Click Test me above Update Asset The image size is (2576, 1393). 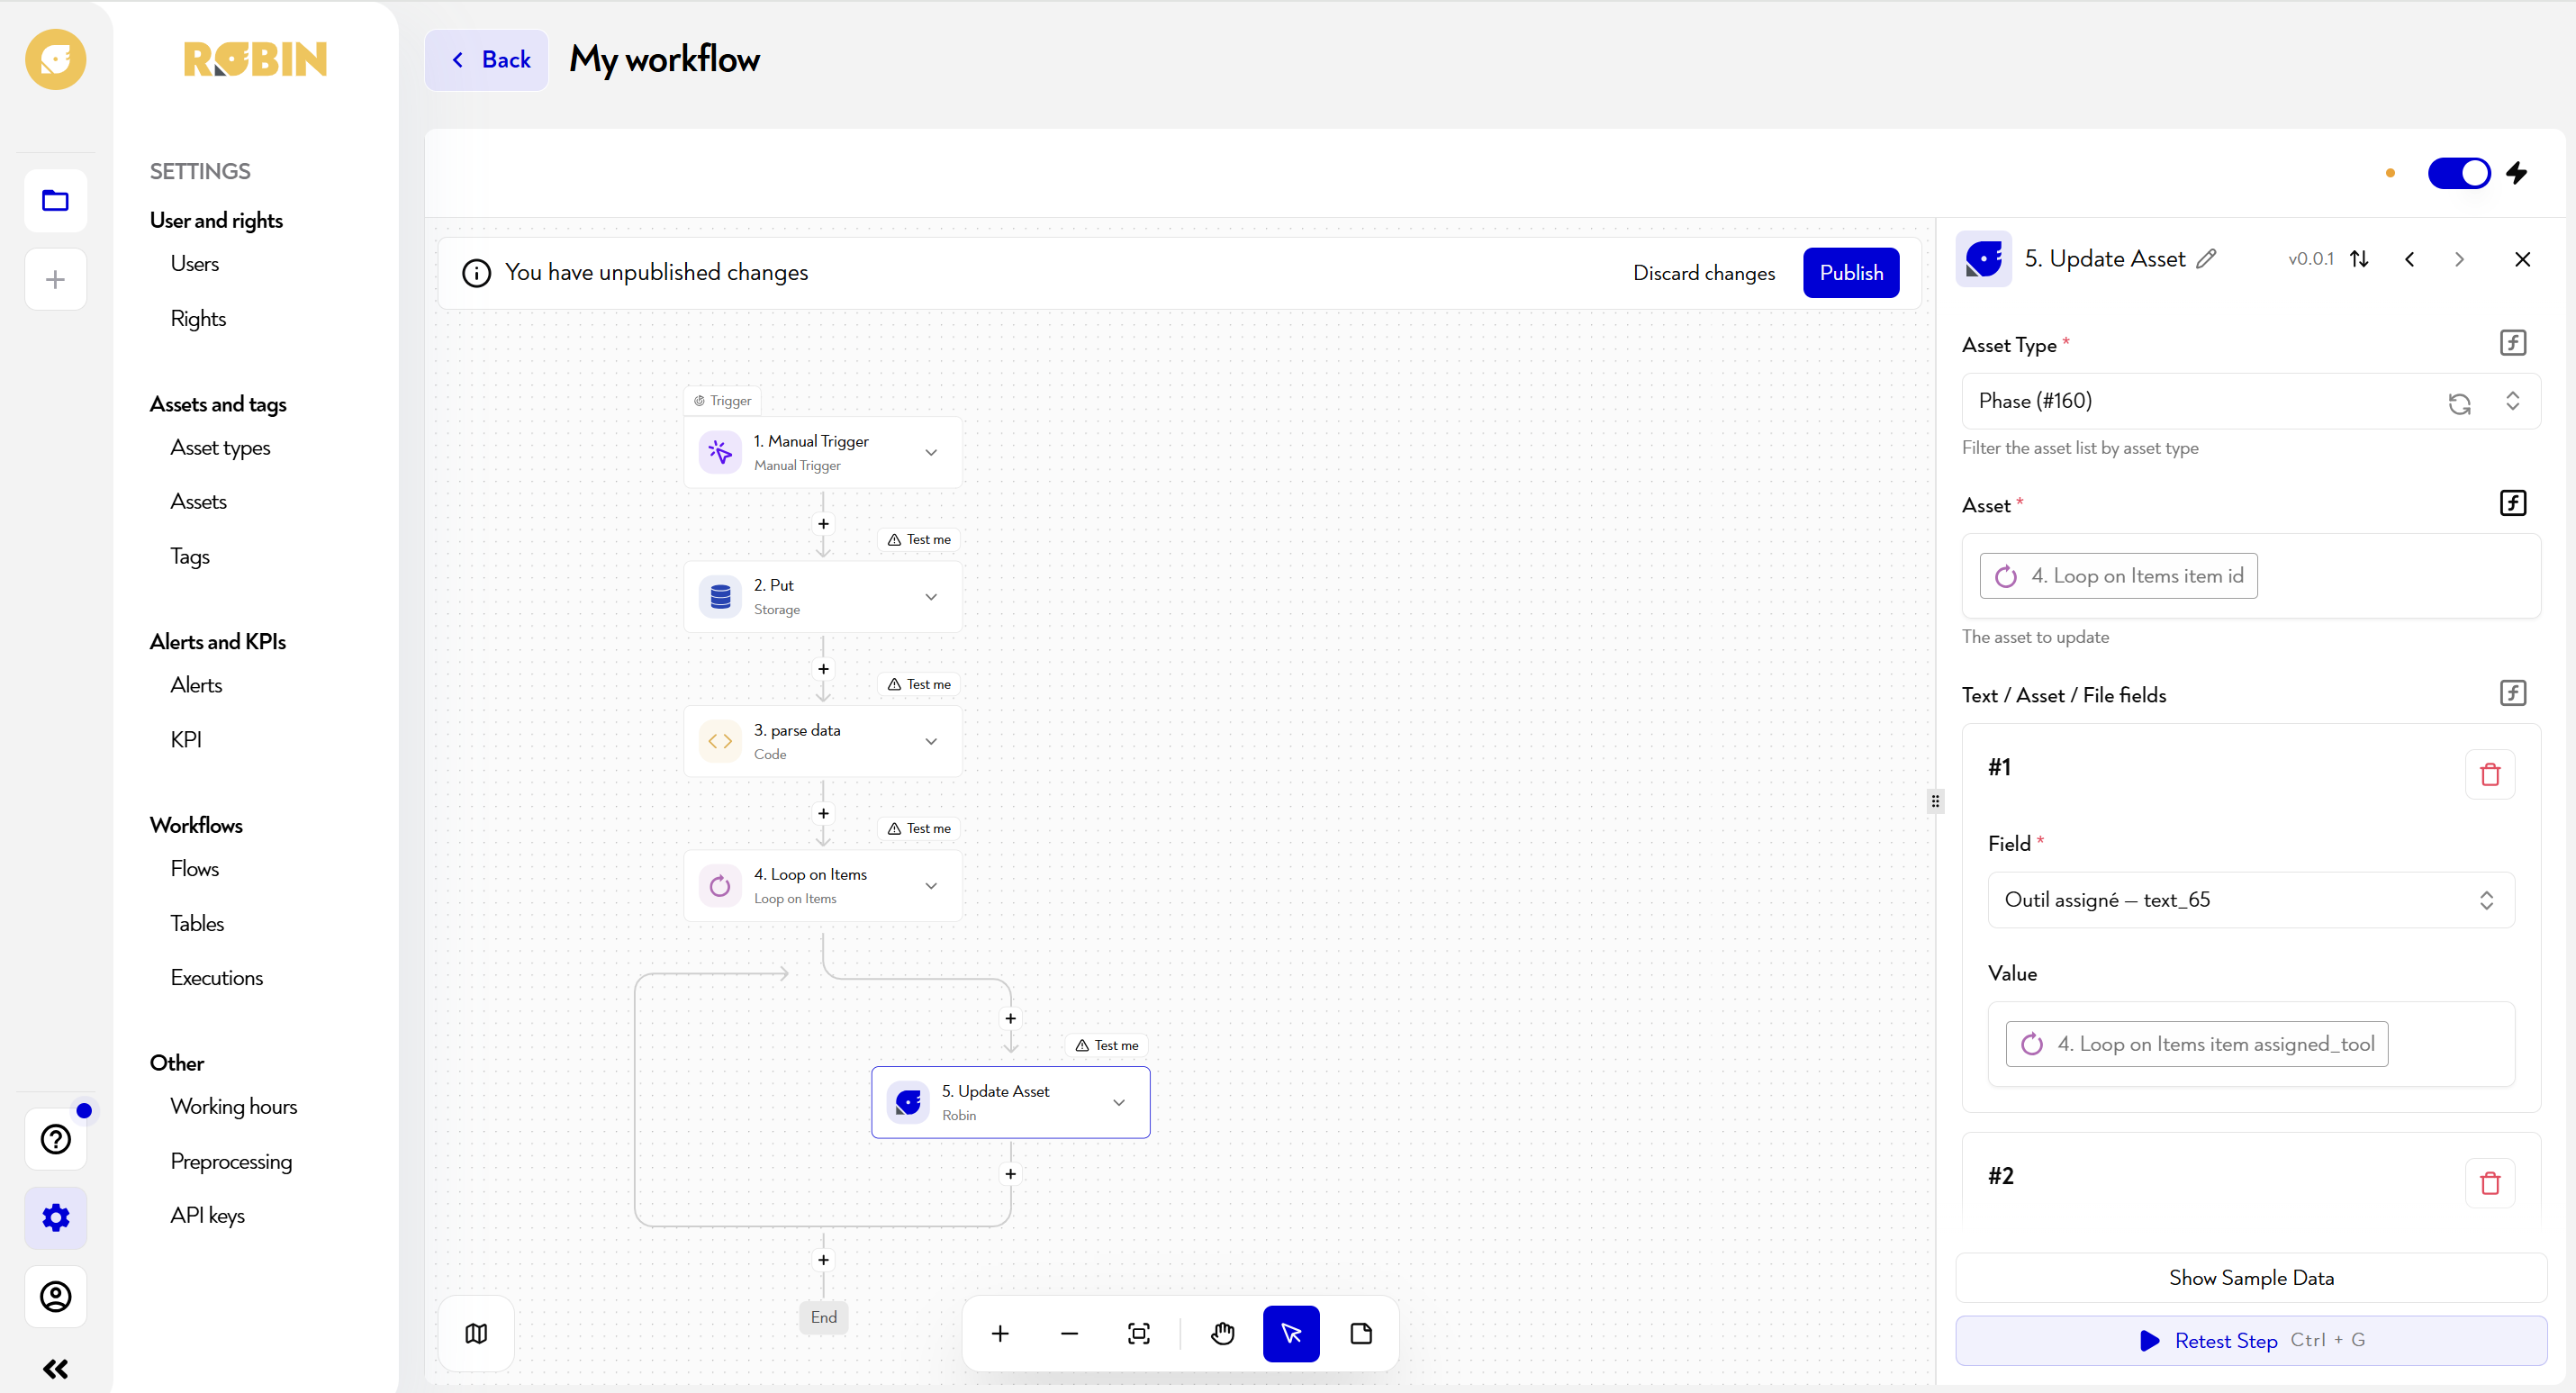click(x=1107, y=1046)
